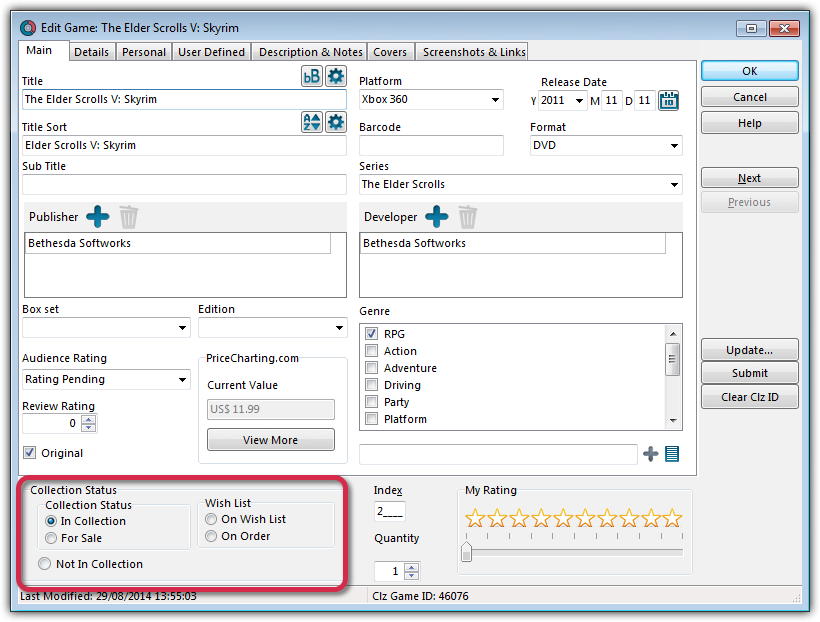Viewport: 820px width, 622px height.
Task: Open the gear settings next to Title Sort
Action: (336, 122)
